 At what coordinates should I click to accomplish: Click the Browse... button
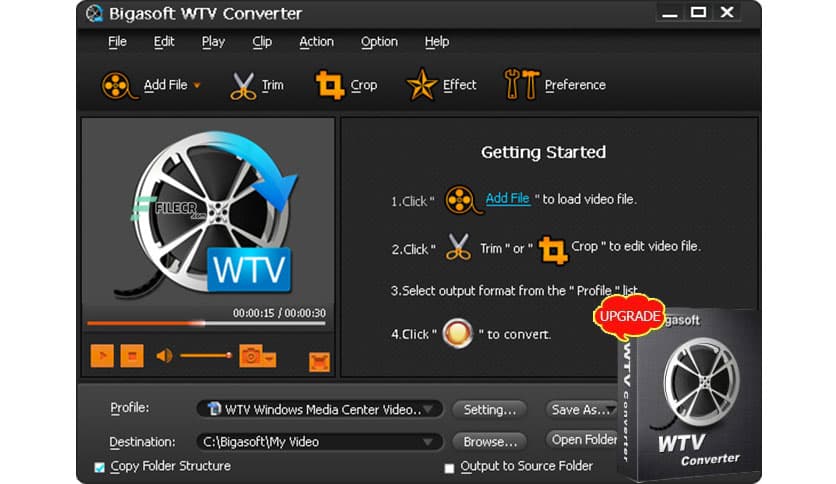pos(489,441)
